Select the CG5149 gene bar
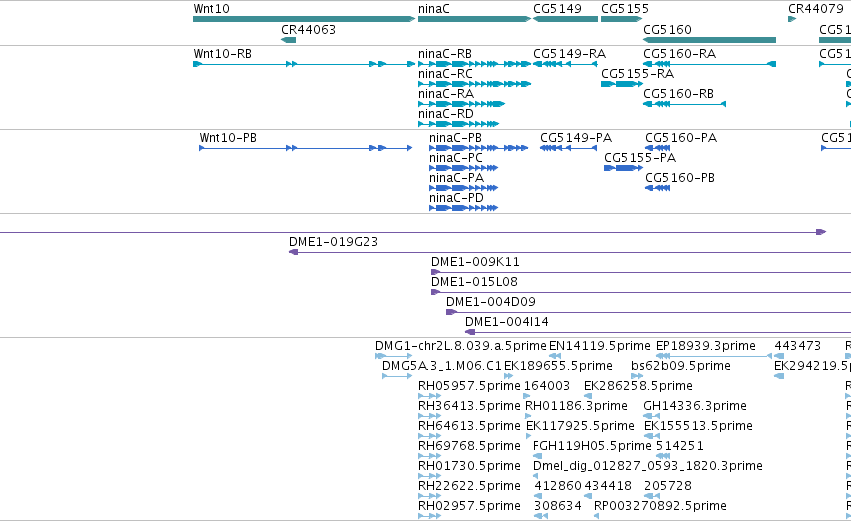The image size is (851, 521). [x=566, y=19]
